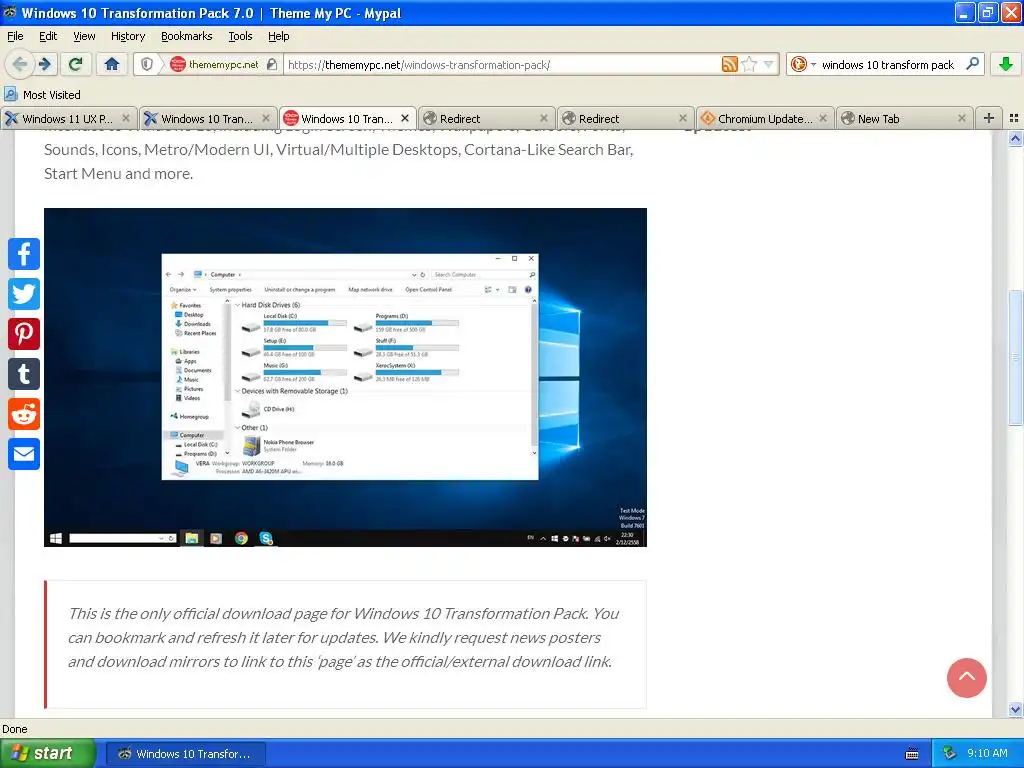Click the 9:10 AM clock

coord(987,753)
